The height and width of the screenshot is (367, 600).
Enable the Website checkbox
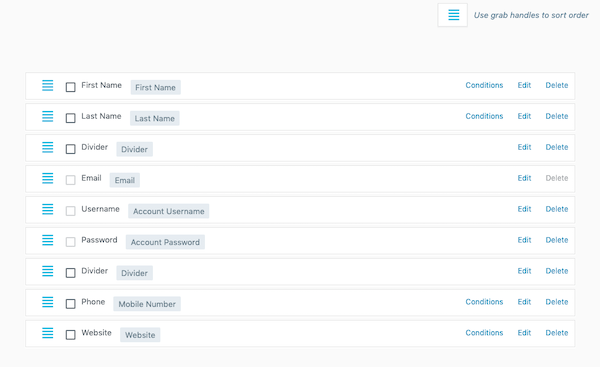[x=70, y=335]
